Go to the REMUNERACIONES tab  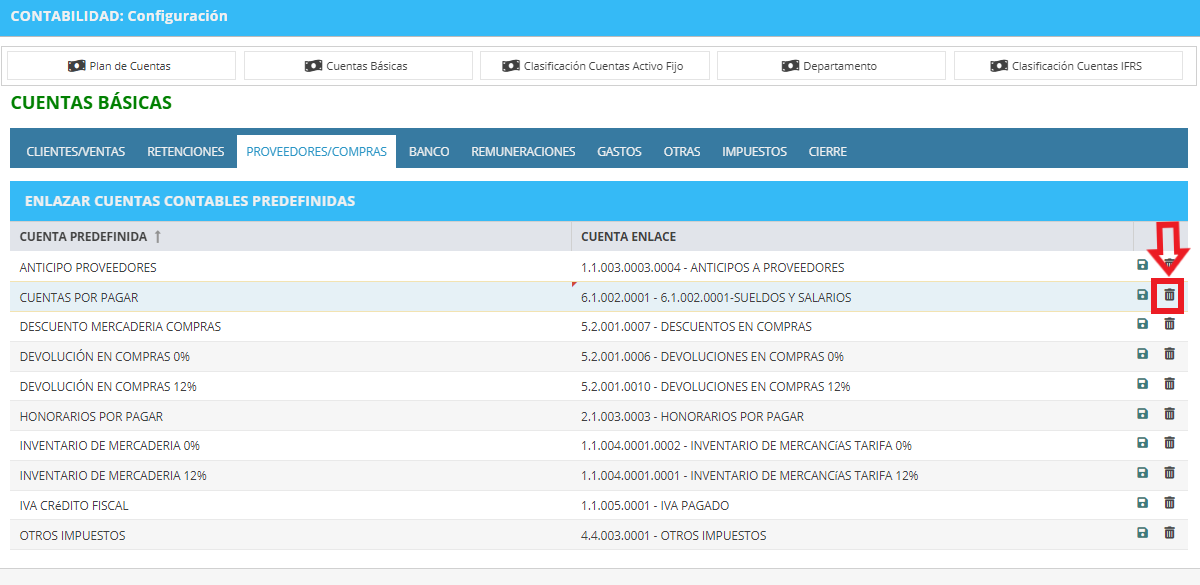coord(523,152)
